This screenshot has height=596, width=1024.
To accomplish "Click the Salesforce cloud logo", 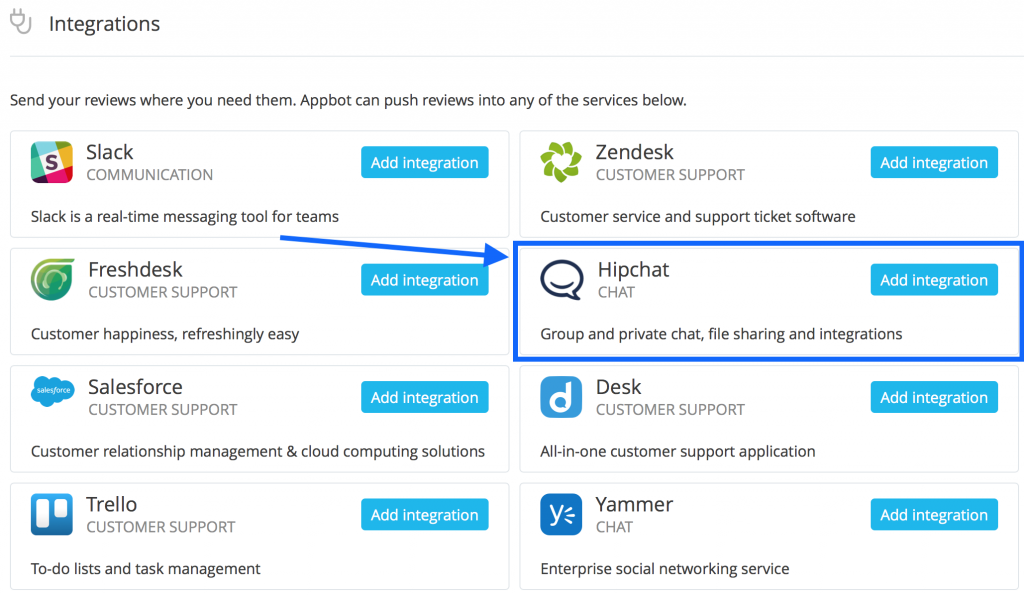I will pyautogui.click(x=53, y=391).
